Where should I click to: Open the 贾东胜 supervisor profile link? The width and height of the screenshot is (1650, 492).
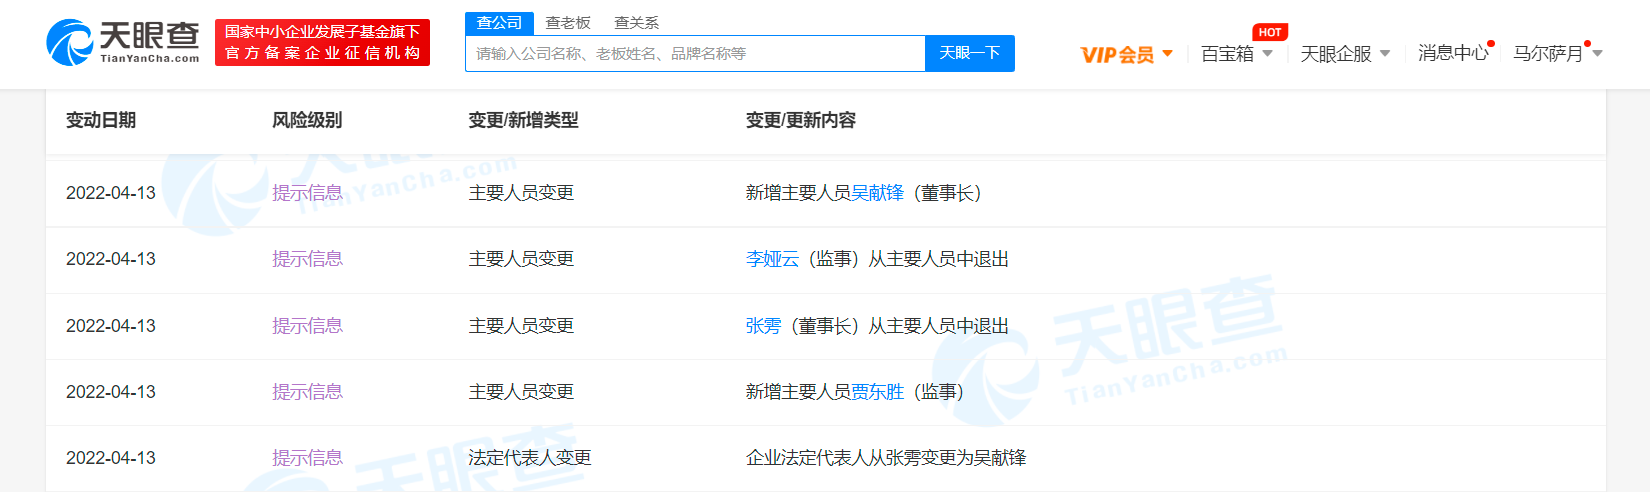click(877, 392)
